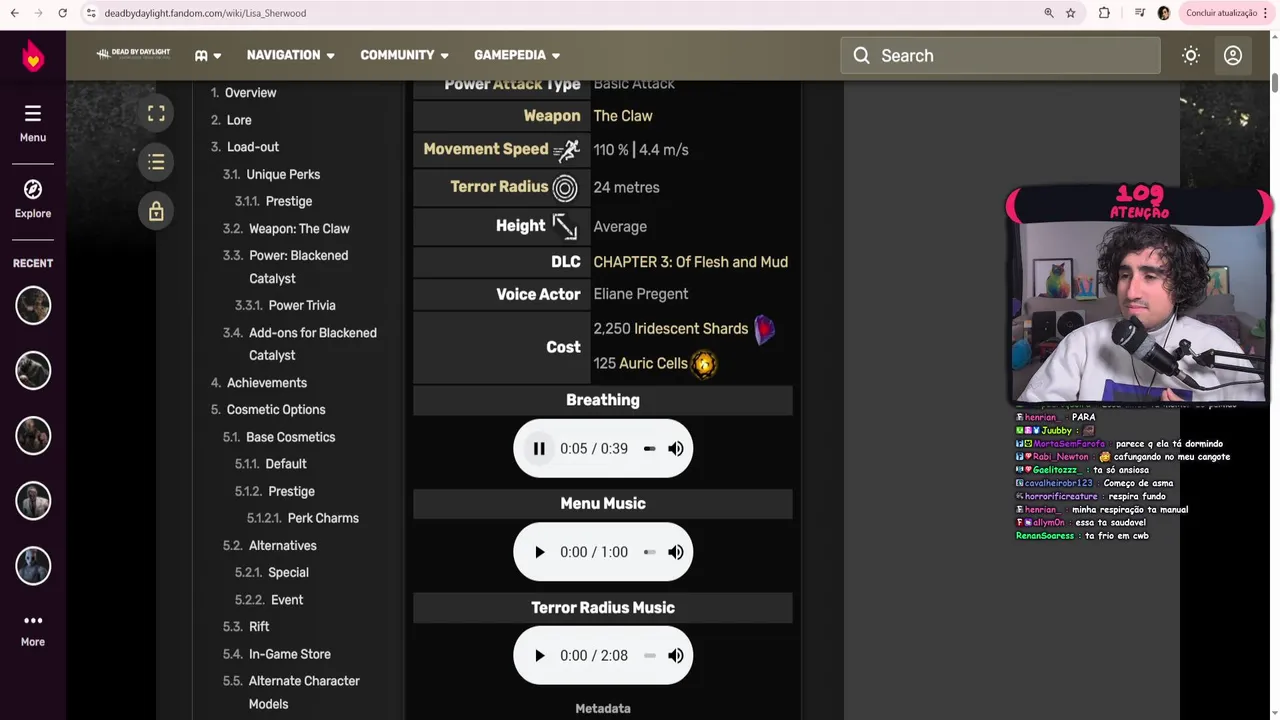Click the Terror Radius rings icon
Viewport: 1280px width, 720px height.
(565, 187)
